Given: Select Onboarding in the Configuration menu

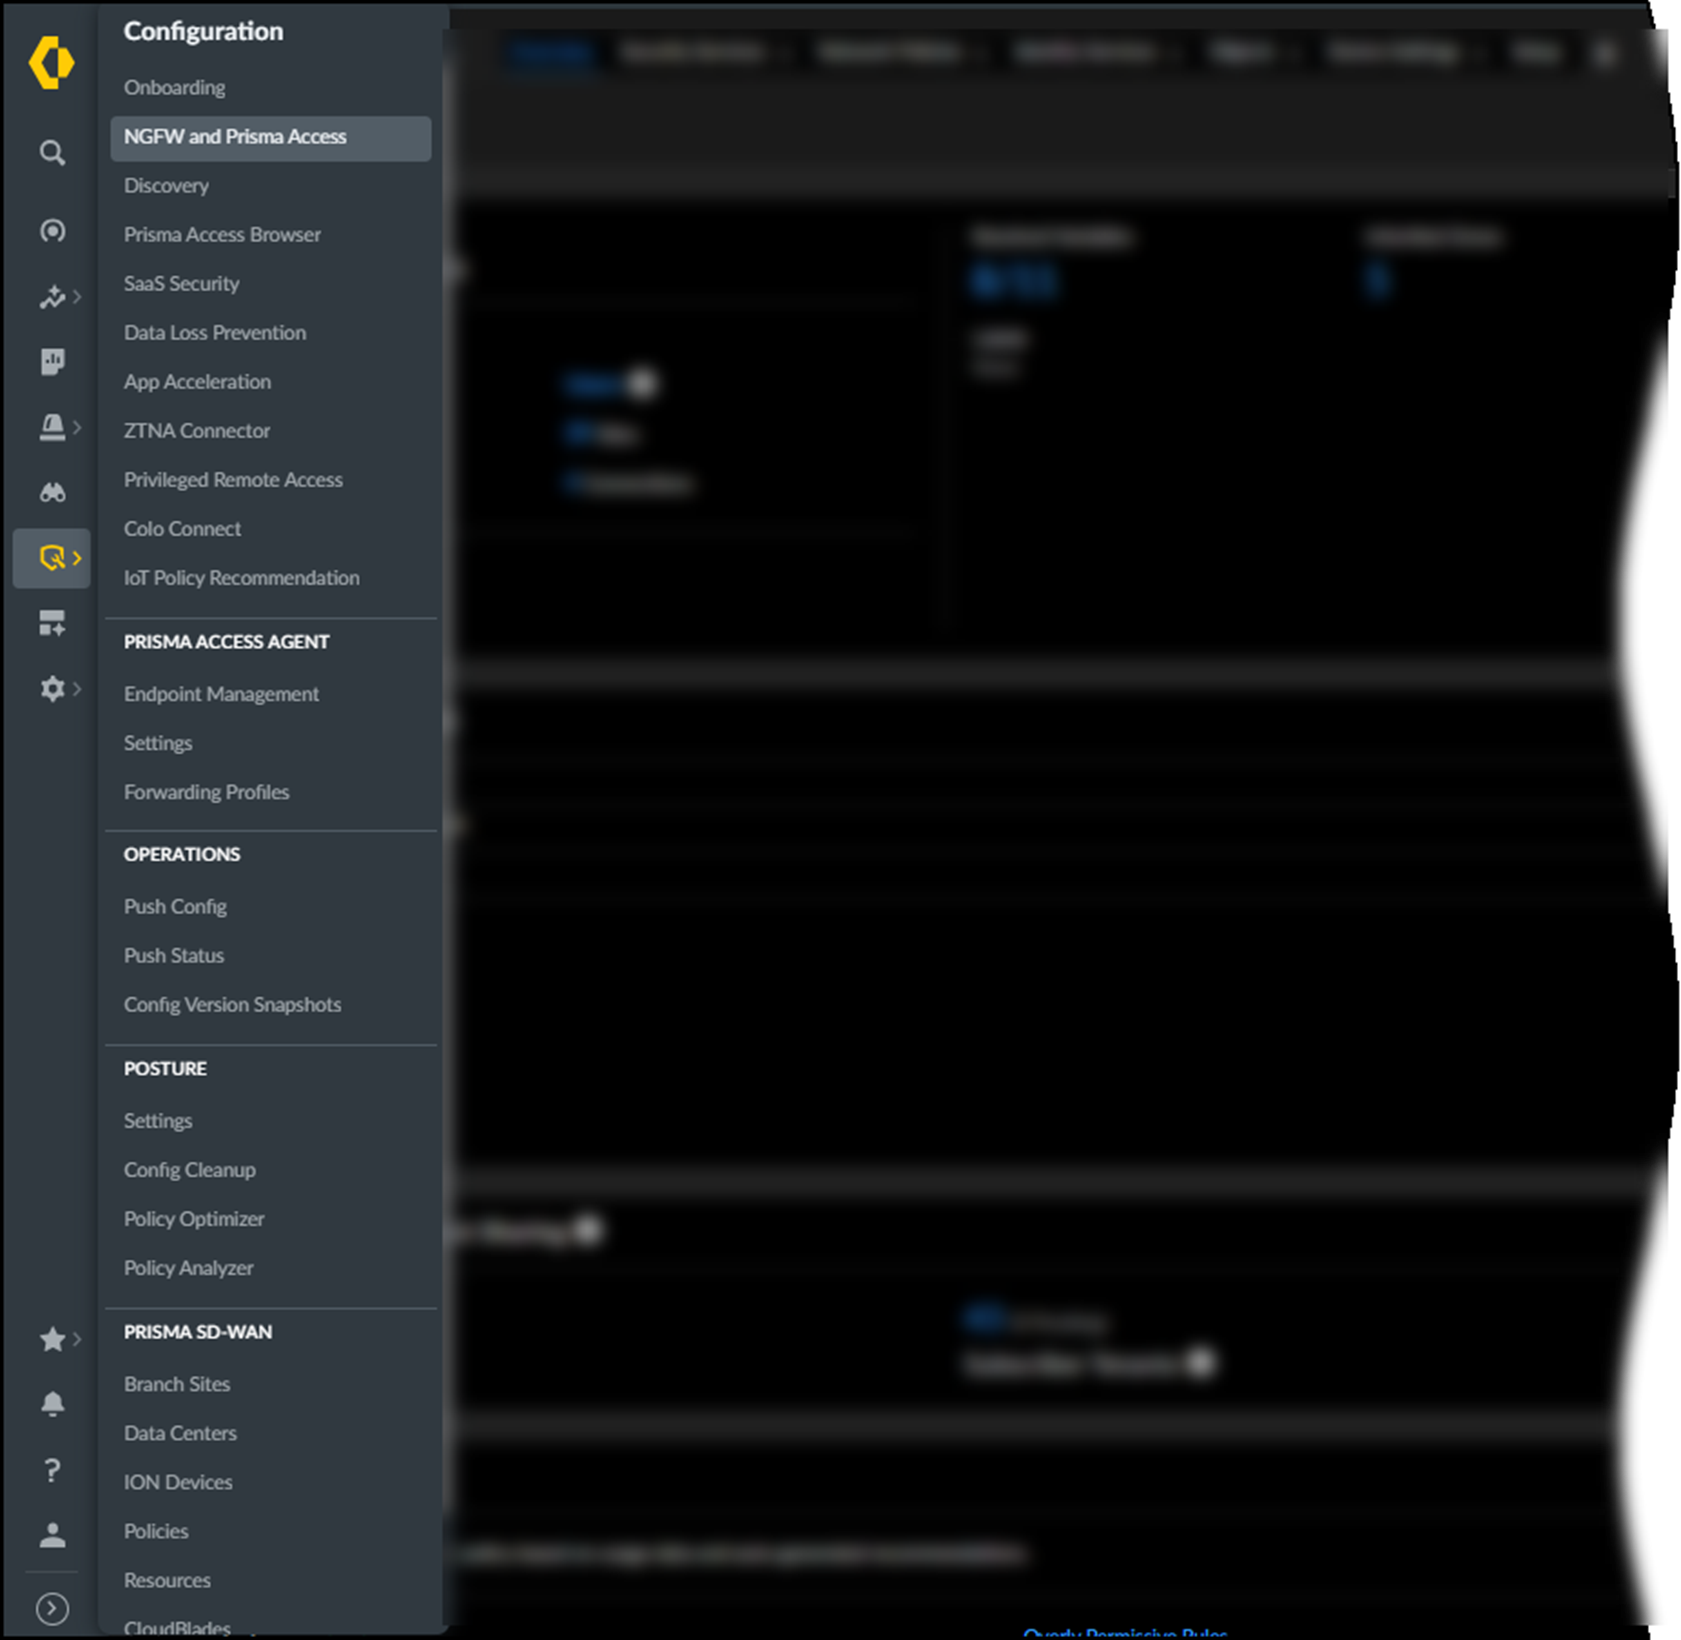Looking at the screenshot, I should point(174,87).
